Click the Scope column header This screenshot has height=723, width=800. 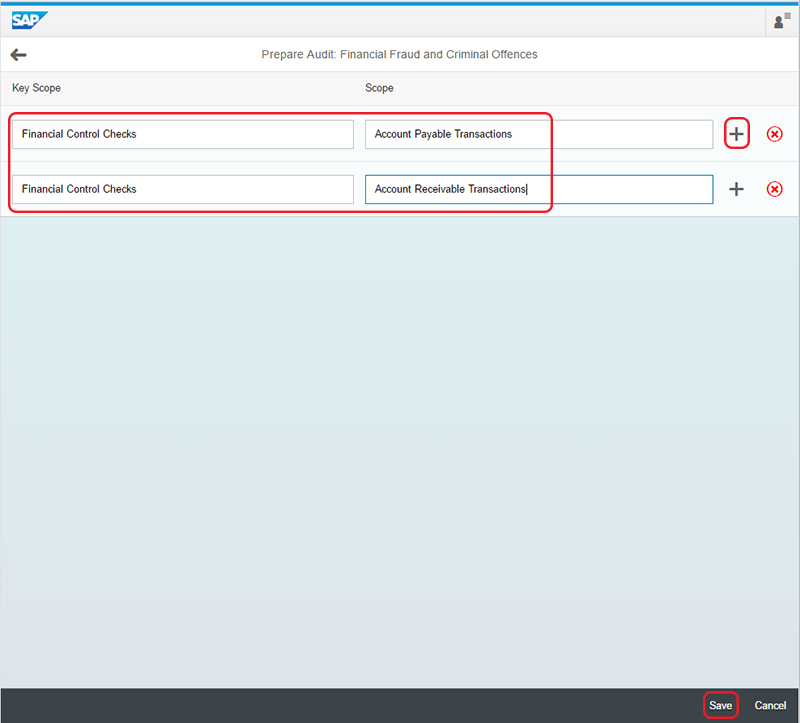(379, 88)
